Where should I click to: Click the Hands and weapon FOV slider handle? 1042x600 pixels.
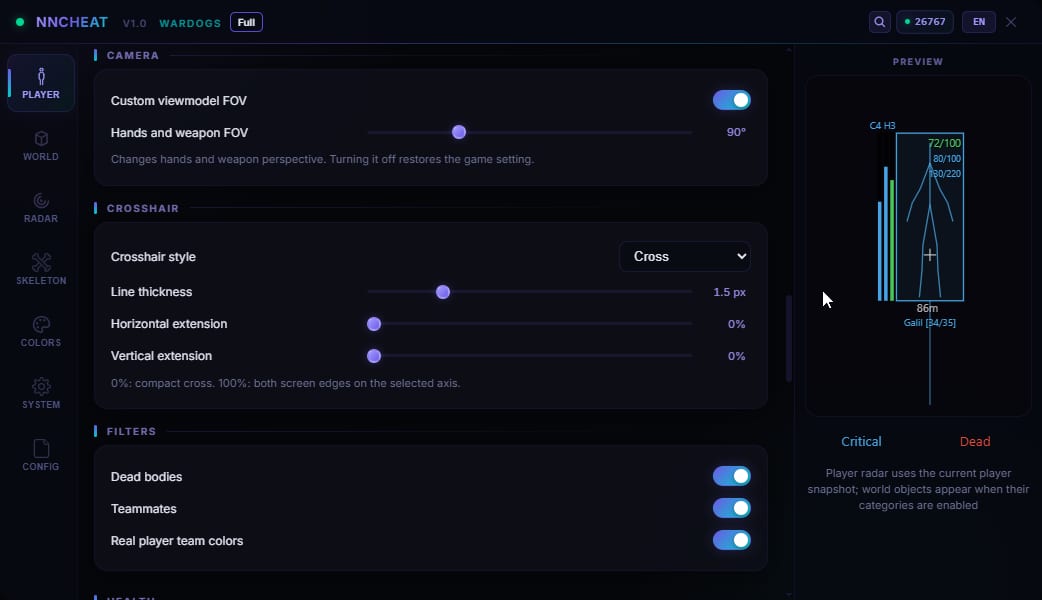459,132
